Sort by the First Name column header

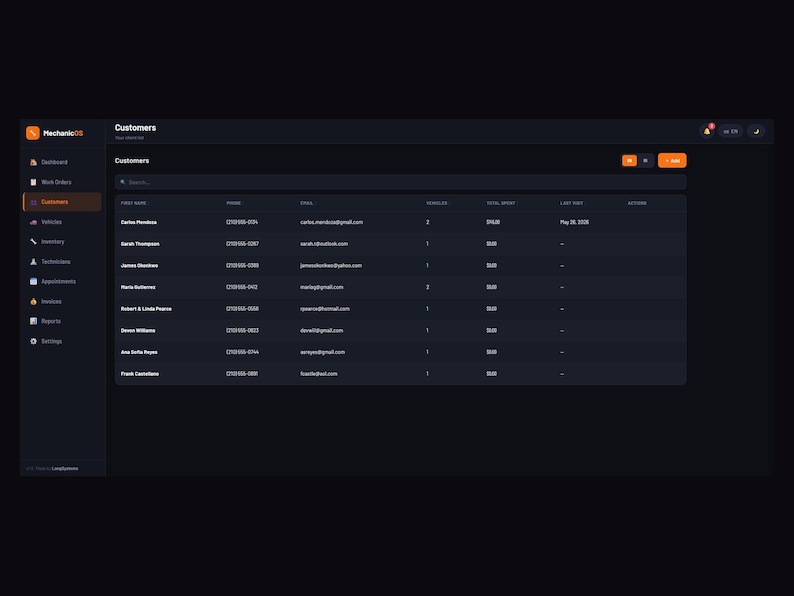[134, 203]
